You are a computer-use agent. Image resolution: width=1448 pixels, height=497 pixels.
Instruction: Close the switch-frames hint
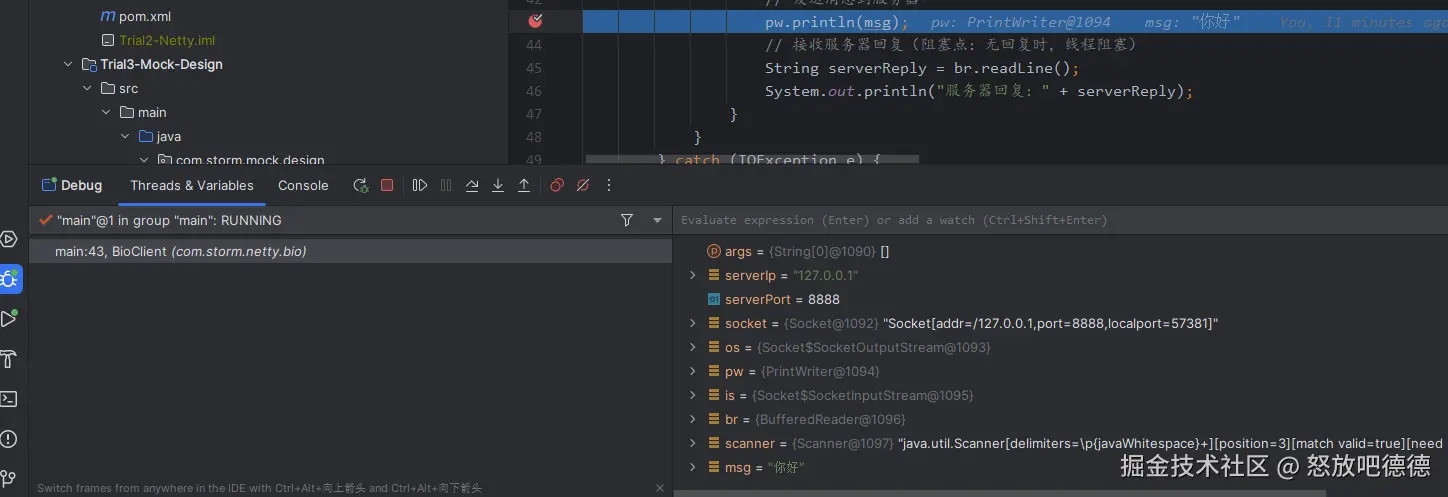coord(660,488)
